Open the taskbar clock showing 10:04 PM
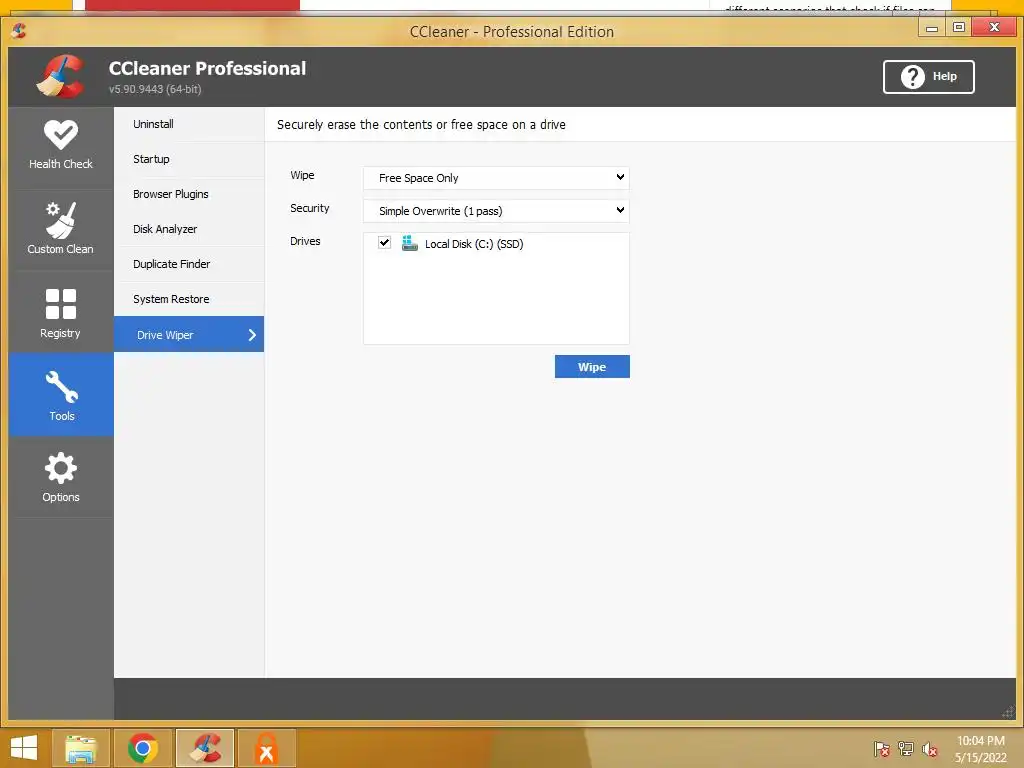This screenshot has height=768, width=1024. pyautogui.click(x=981, y=749)
